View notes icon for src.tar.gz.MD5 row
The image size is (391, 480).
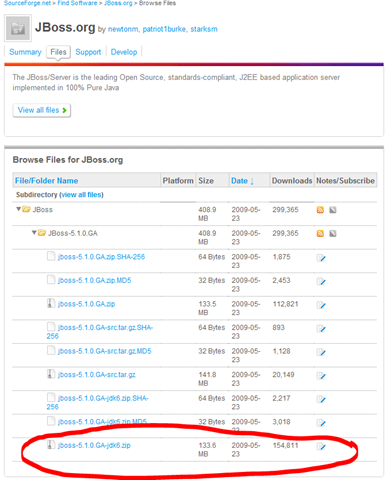[321, 352]
